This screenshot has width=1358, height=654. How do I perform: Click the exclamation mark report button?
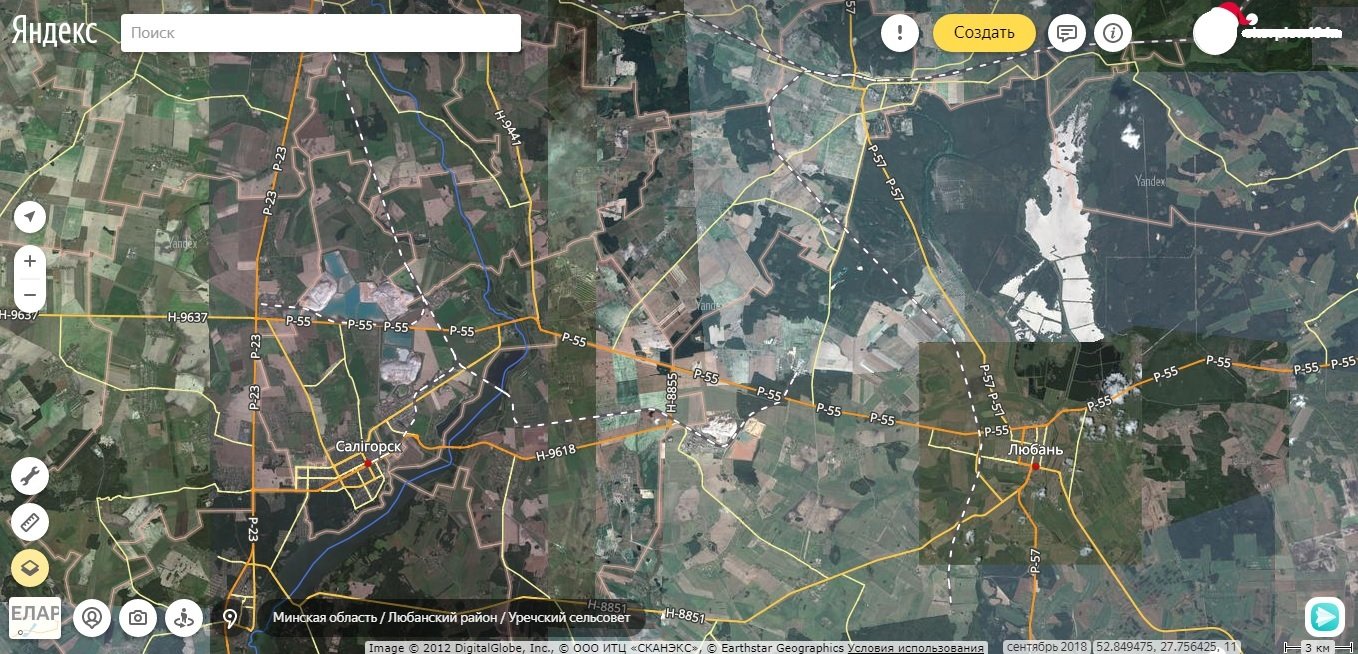pos(900,33)
